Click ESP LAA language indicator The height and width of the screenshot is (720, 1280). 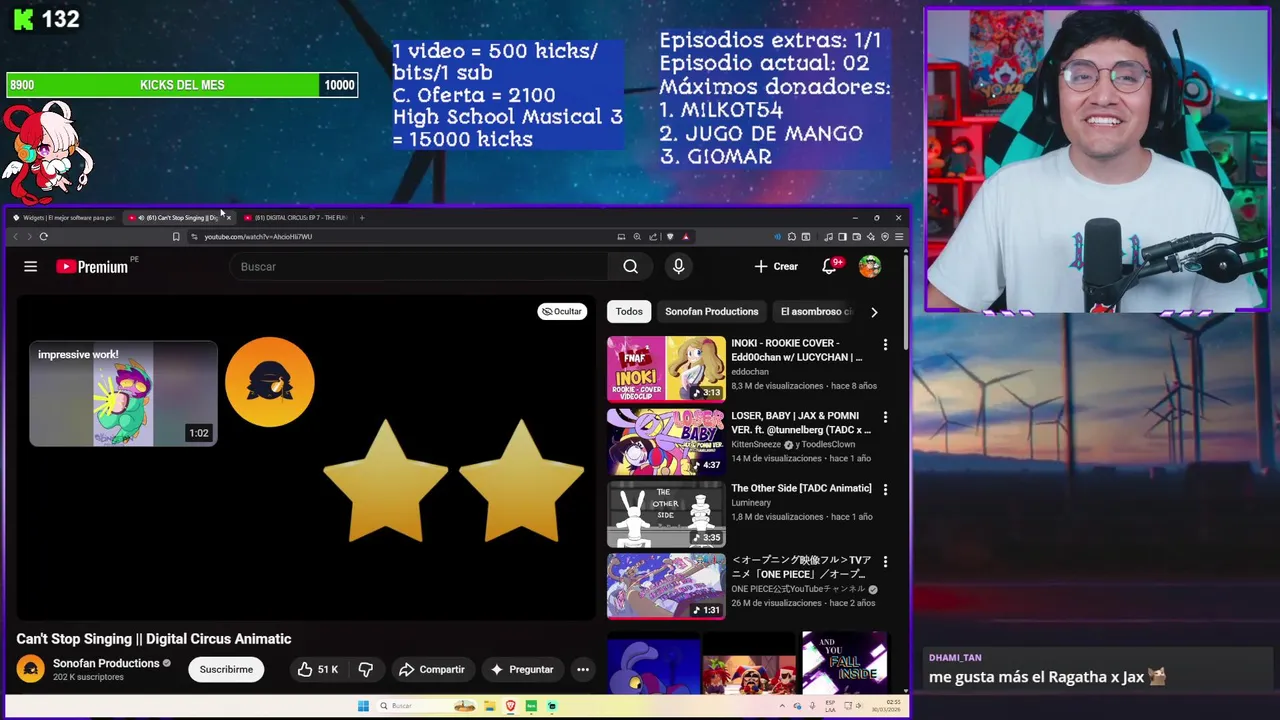point(830,706)
